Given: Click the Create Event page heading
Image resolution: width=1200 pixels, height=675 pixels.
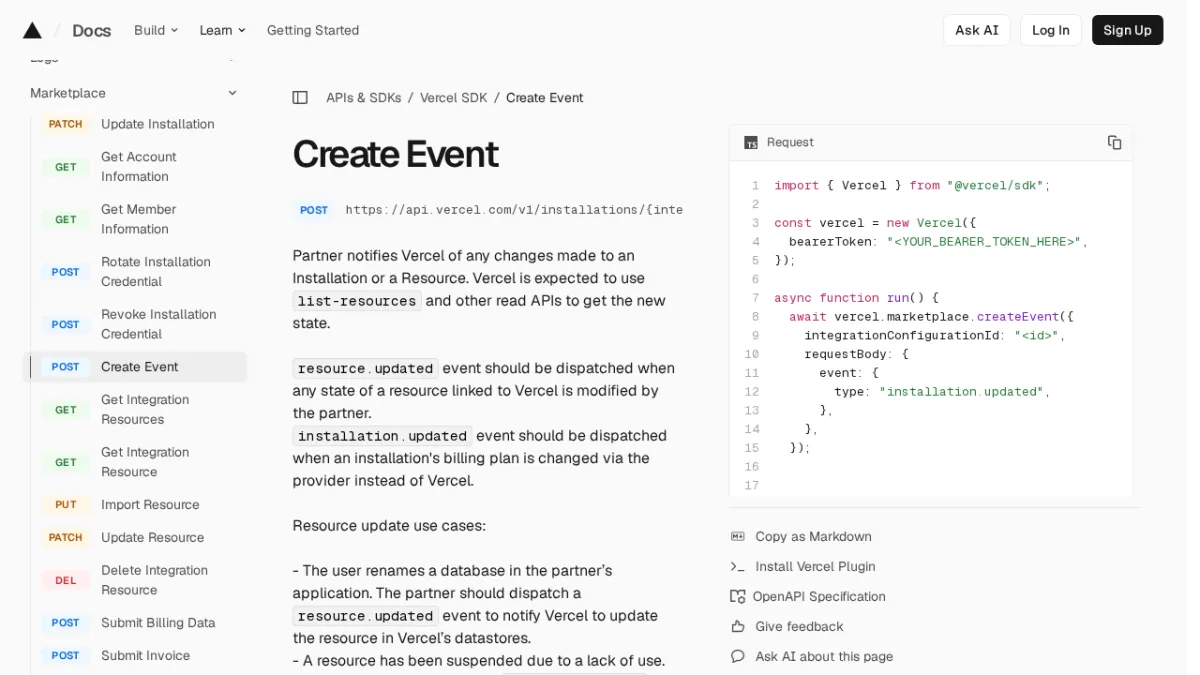Looking at the screenshot, I should coord(395,154).
